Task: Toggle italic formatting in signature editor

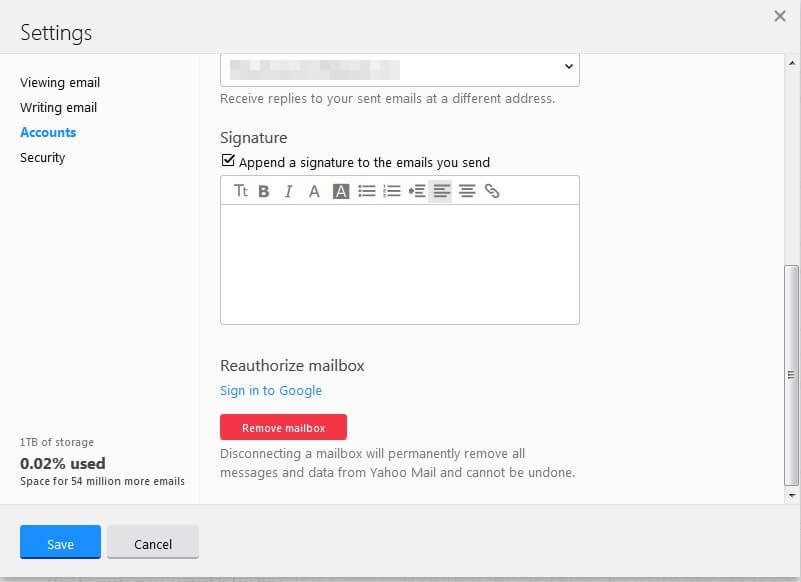Action: pos(289,191)
